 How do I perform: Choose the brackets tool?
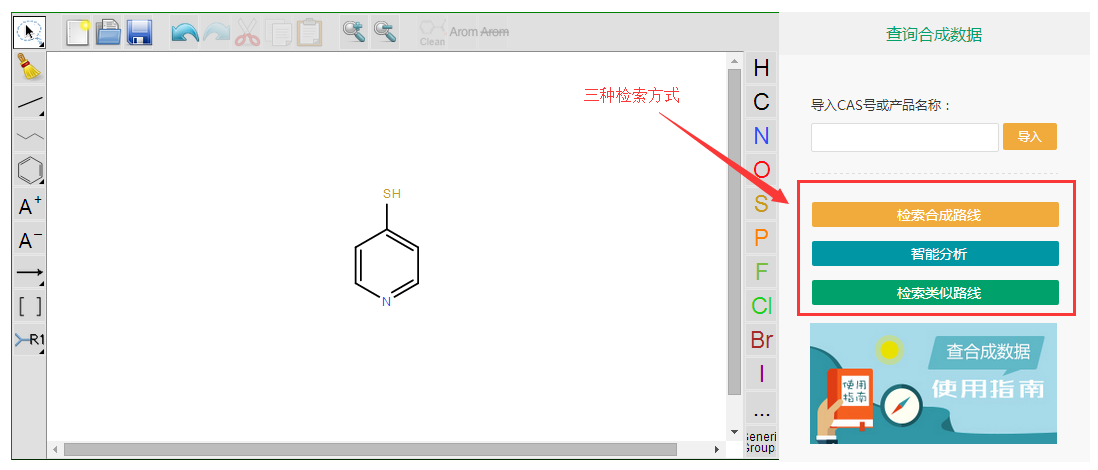click(x=29, y=306)
